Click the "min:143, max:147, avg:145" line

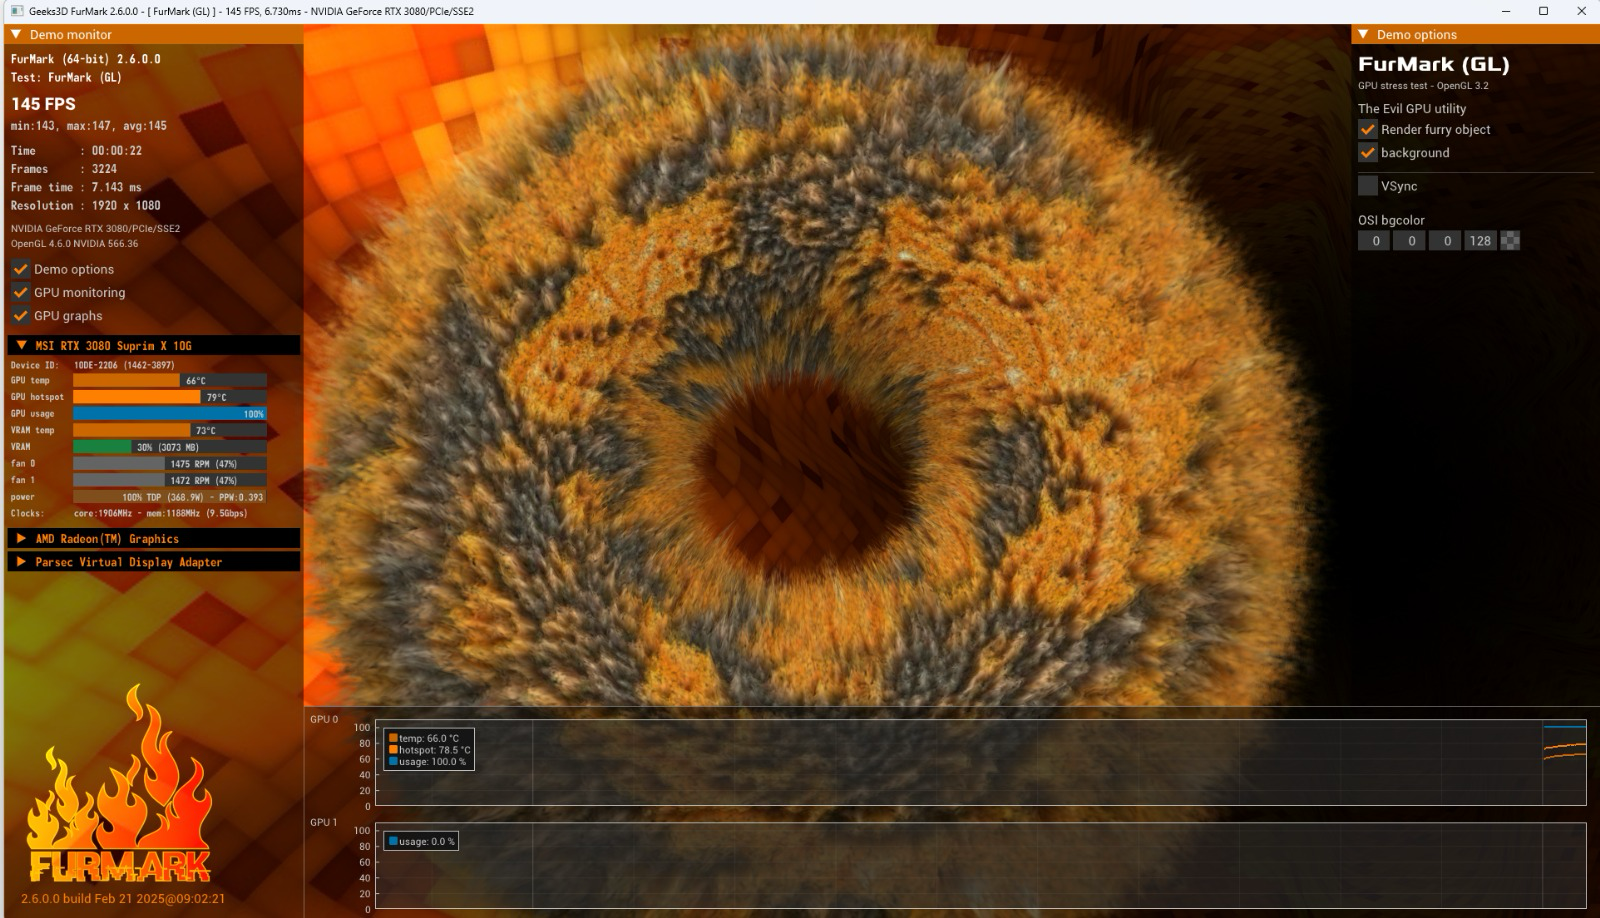[89, 126]
